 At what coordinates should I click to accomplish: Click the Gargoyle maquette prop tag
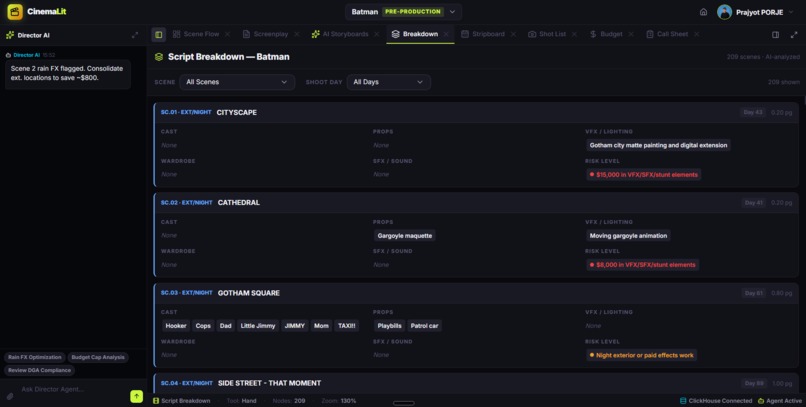click(x=405, y=236)
